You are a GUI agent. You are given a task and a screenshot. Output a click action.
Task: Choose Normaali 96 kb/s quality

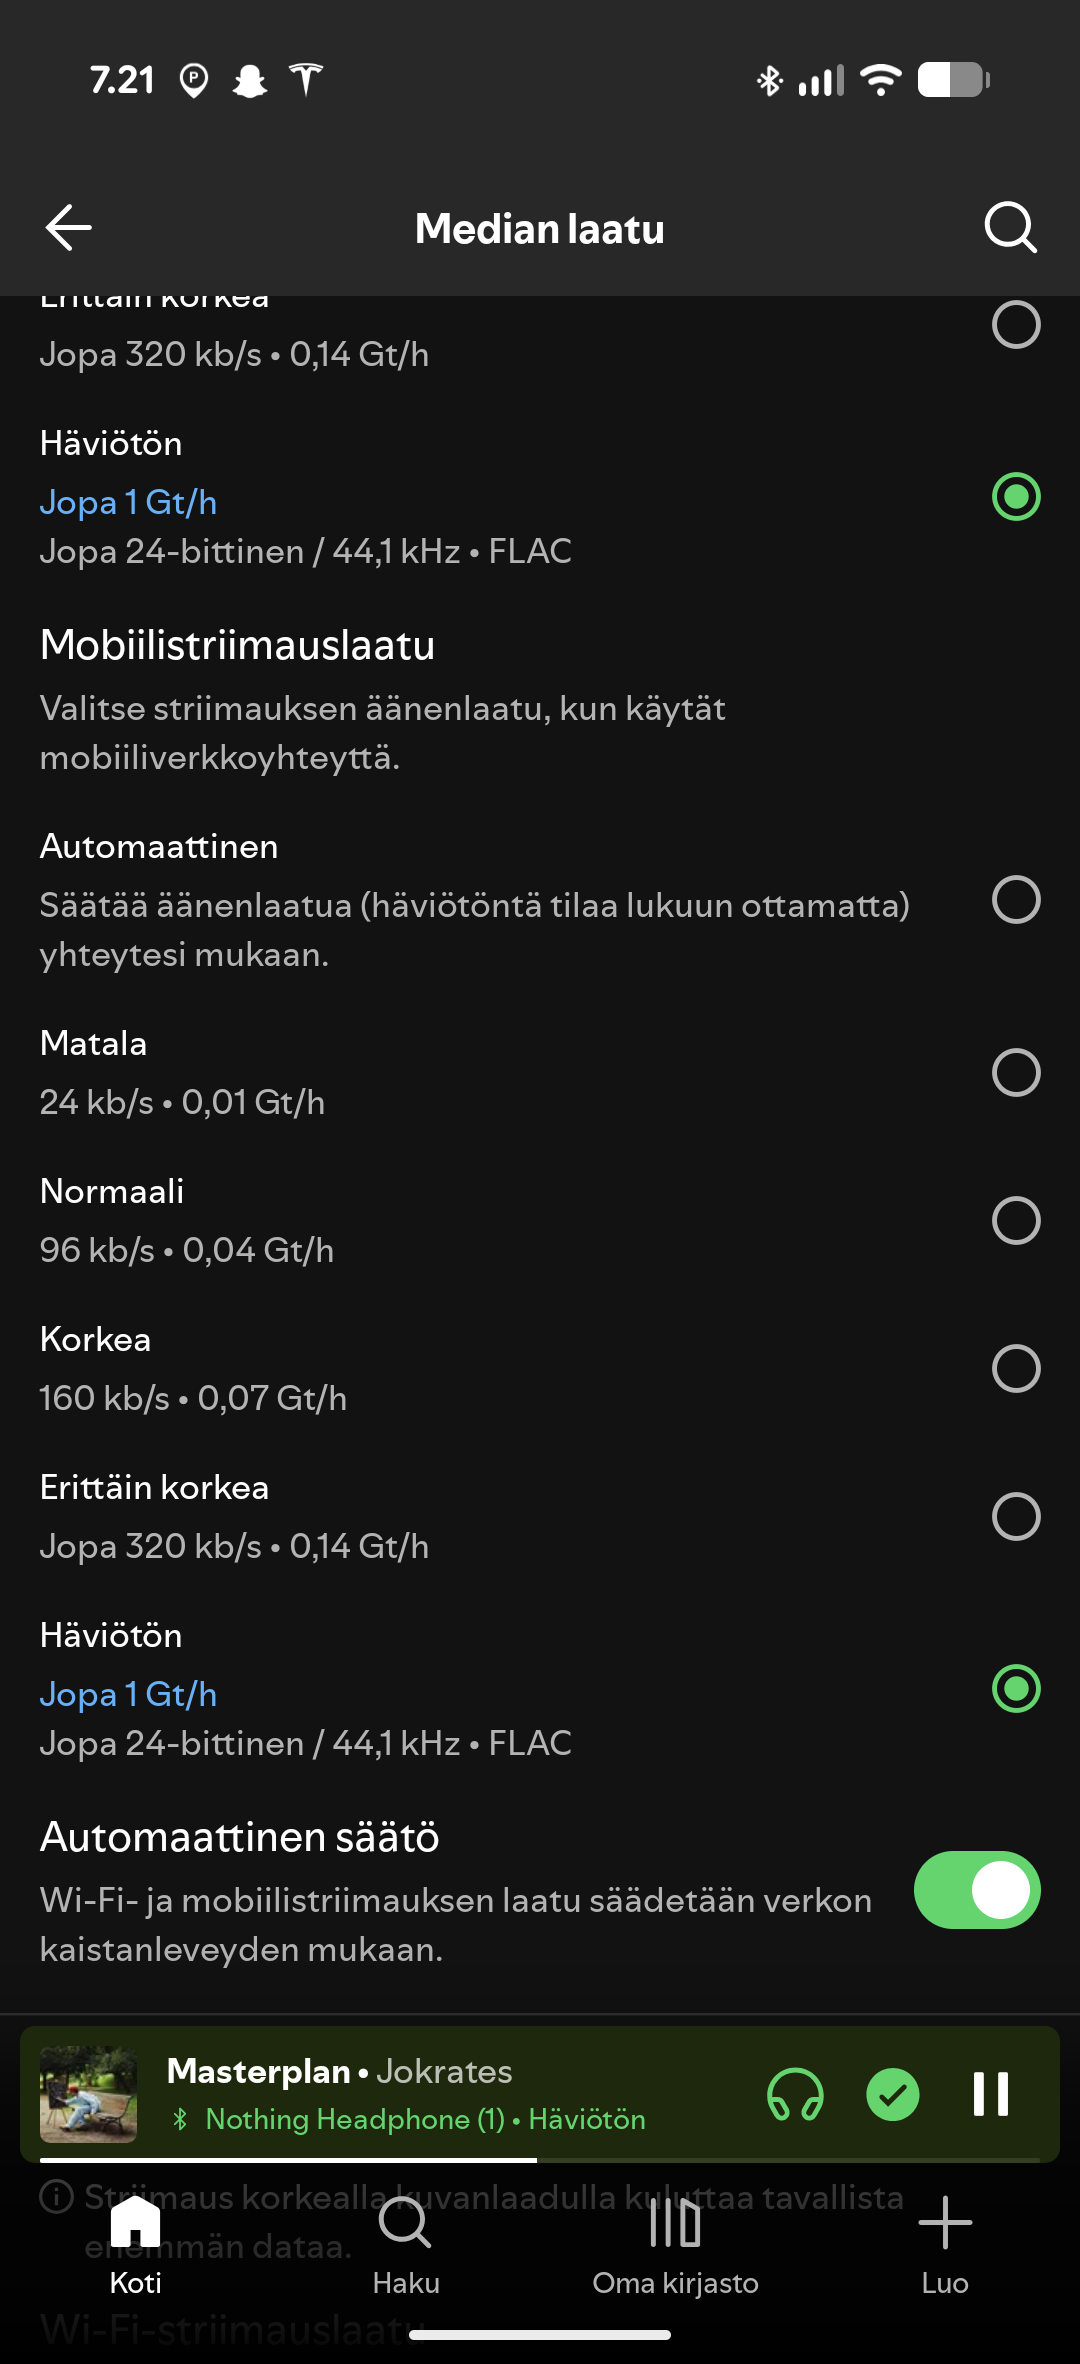(1016, 1221)
